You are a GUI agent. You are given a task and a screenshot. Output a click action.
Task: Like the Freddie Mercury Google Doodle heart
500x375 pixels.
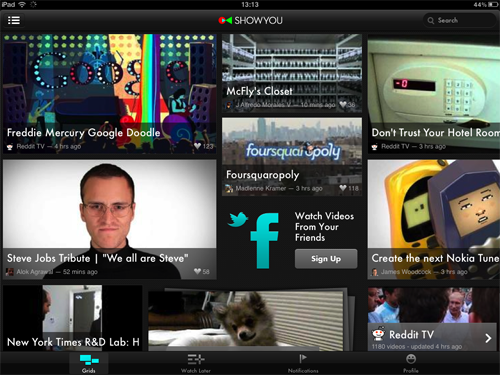[x=198, y=146]
